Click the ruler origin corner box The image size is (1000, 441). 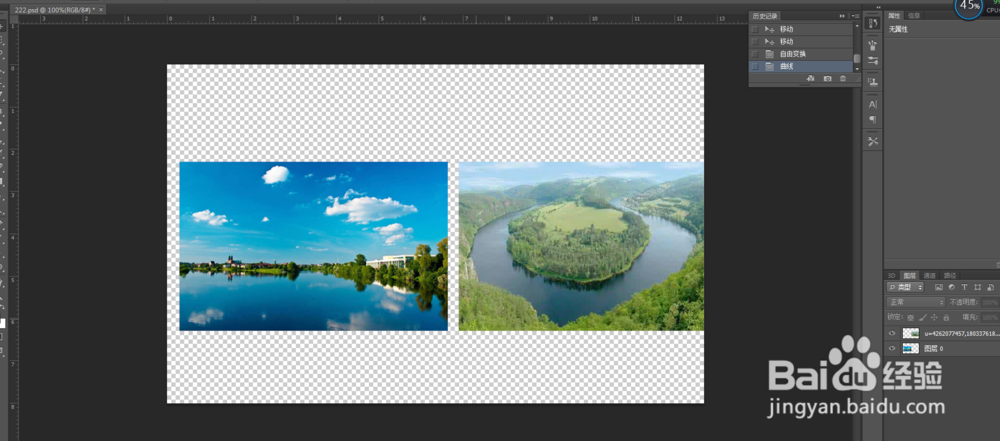pyautogui.click(x=14, y=19)
